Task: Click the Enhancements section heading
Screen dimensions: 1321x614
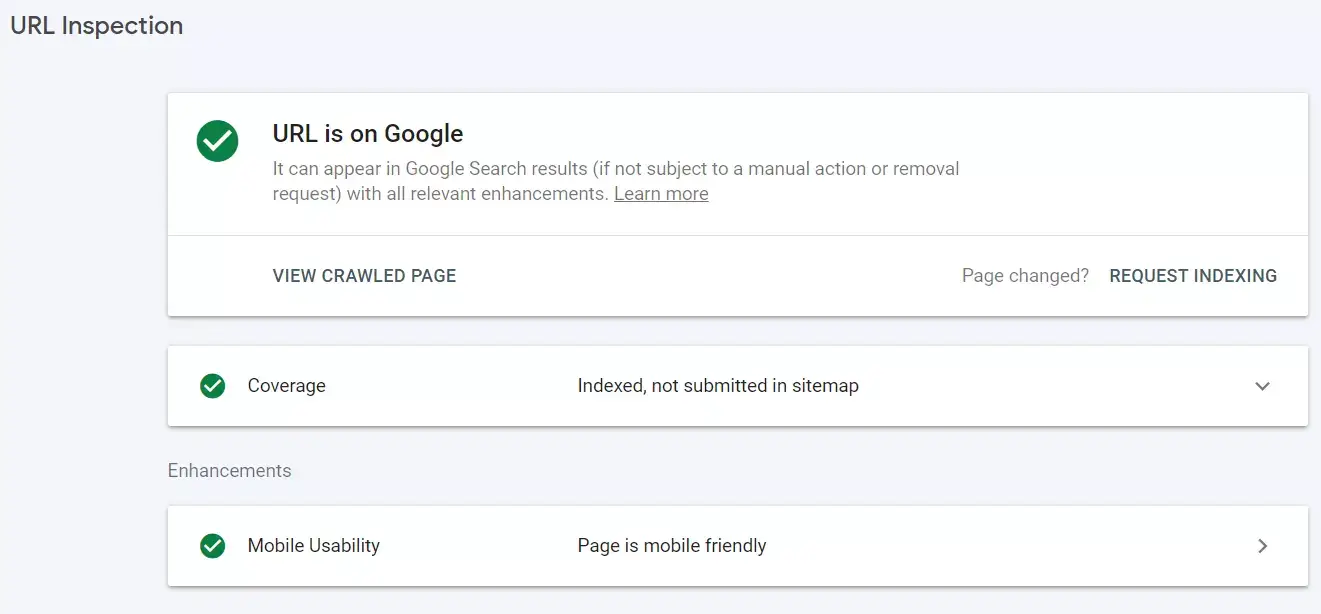Action: click(229, 471)
